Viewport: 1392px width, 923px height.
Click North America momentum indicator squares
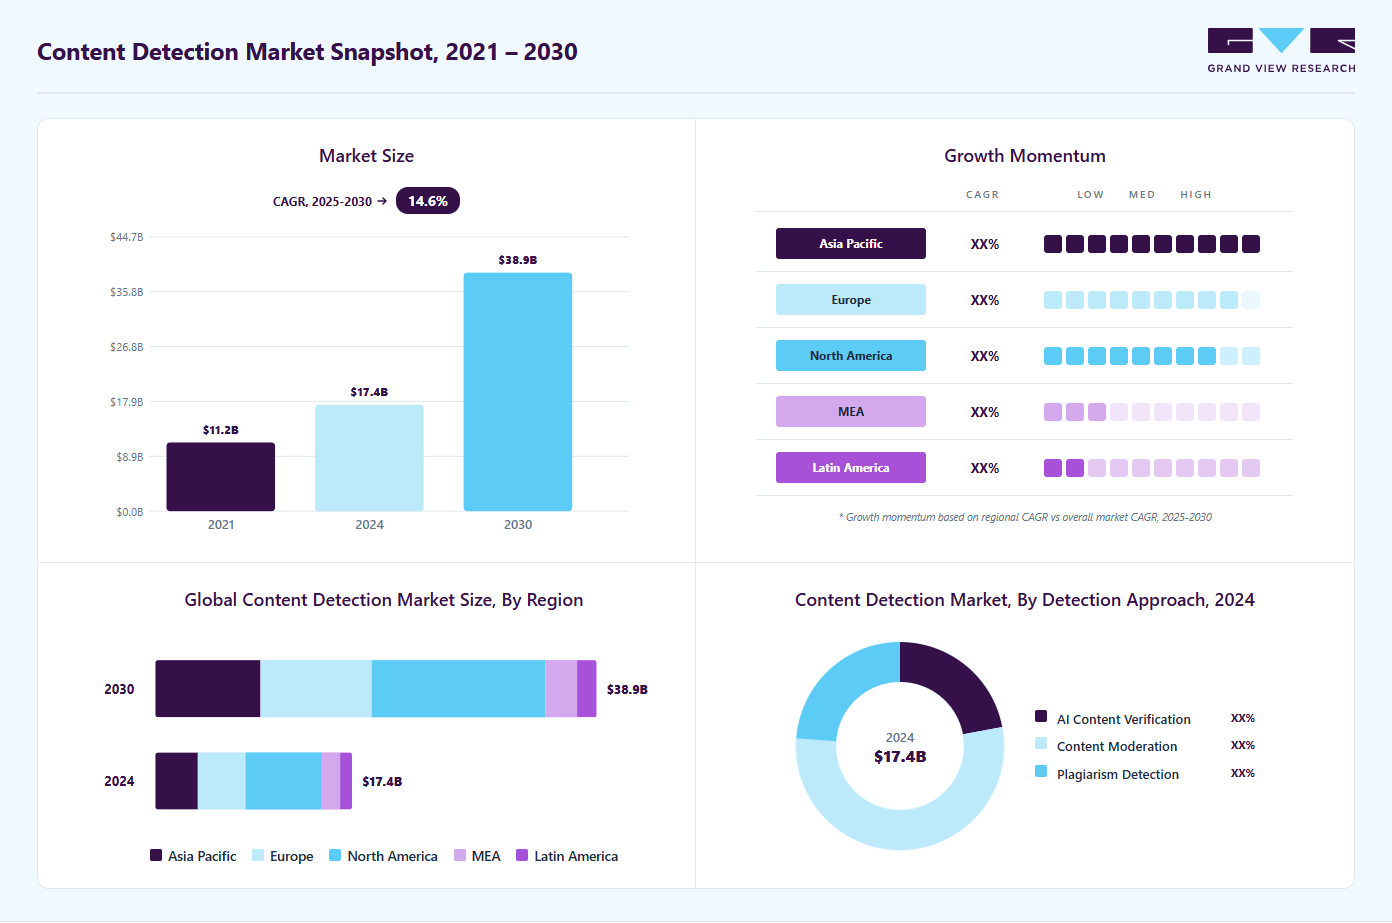click(x=1152, y=356)
